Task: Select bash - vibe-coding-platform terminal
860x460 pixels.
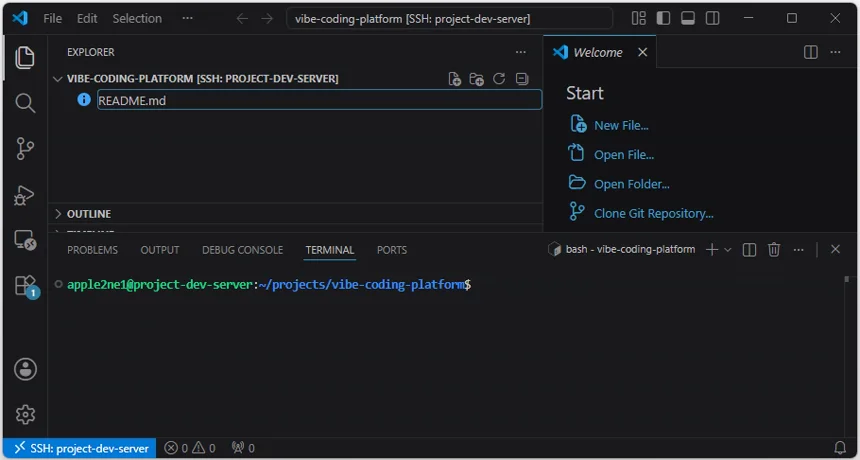Action: click(x=621, y=250)
